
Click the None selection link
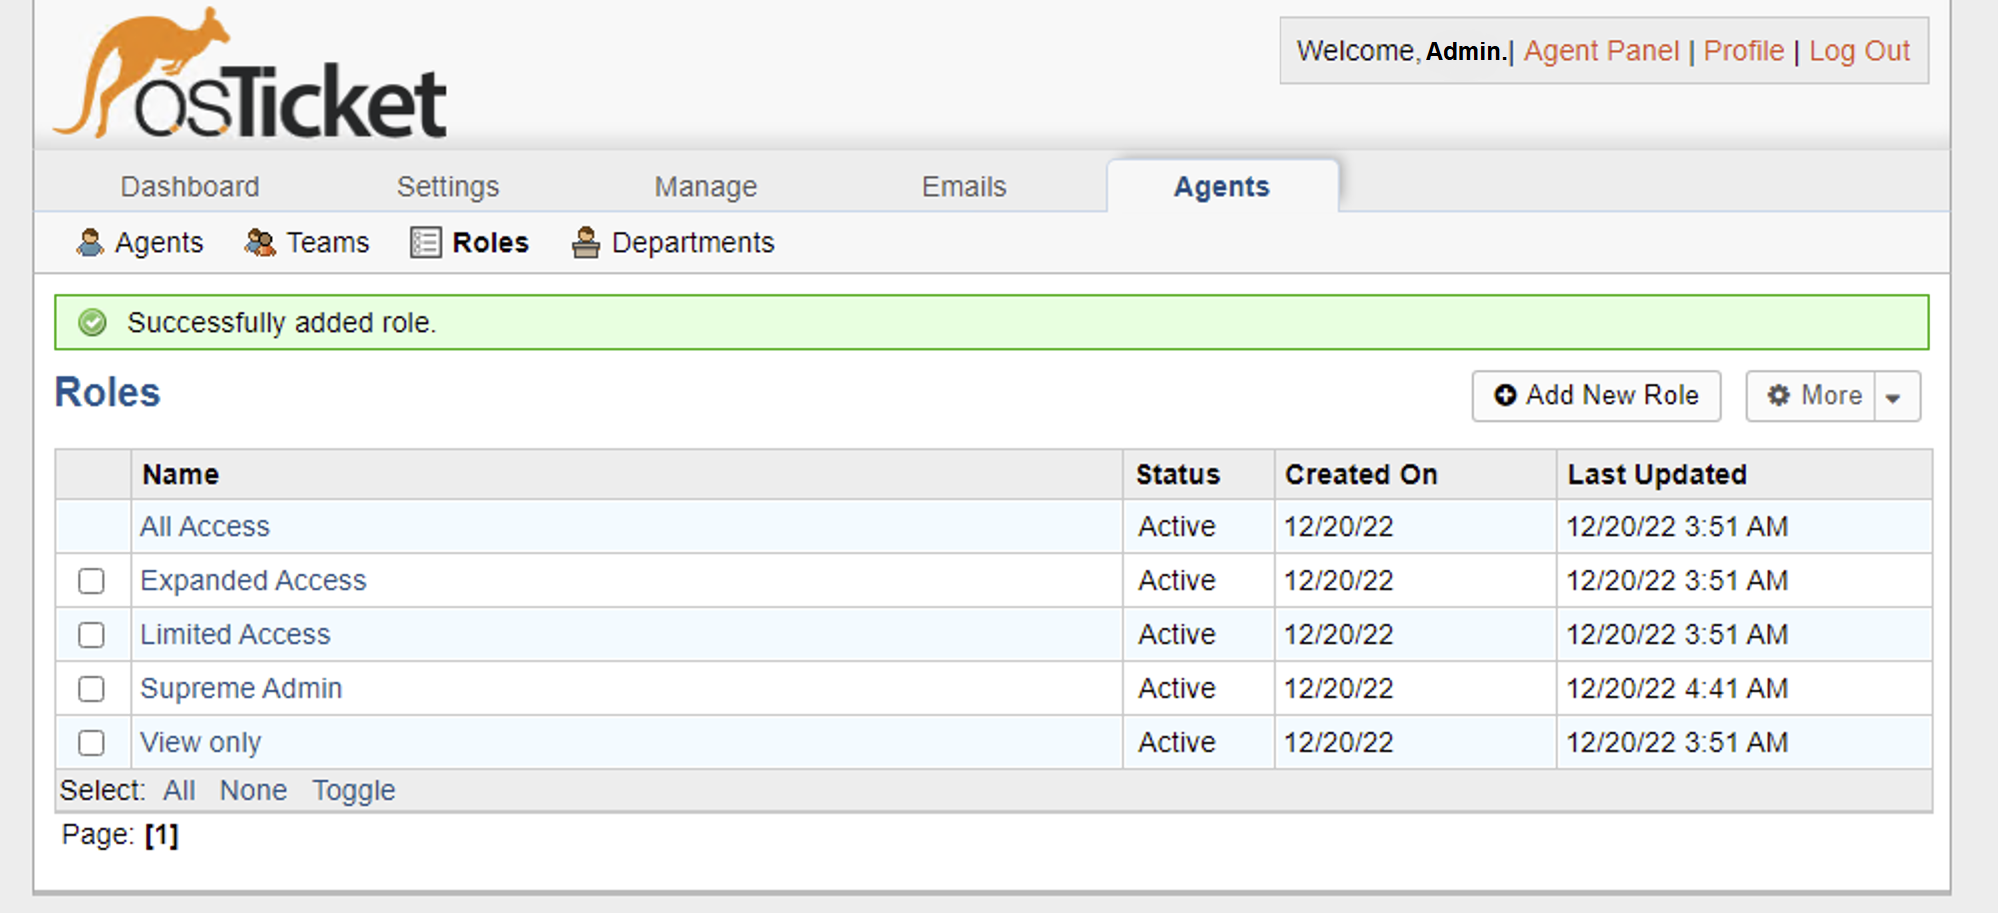point(253,790)
